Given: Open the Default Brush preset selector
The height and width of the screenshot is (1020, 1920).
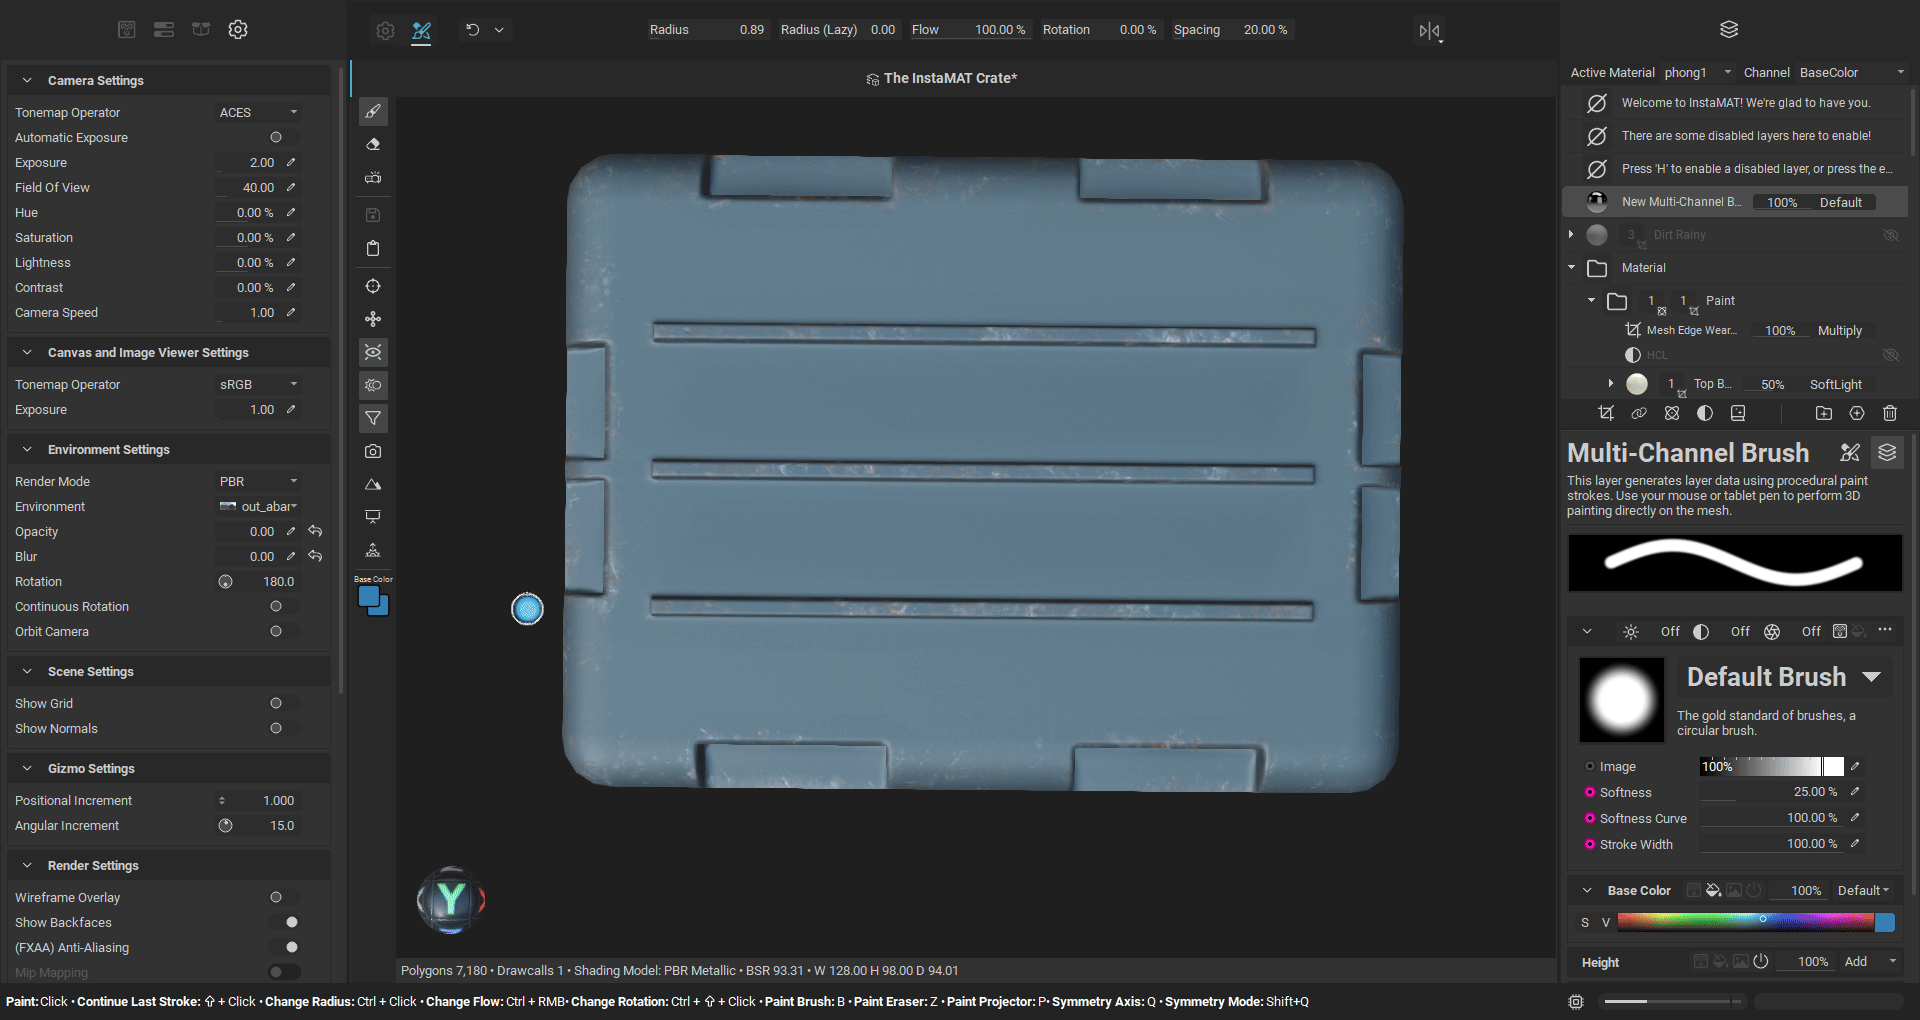Looking at the screenshot, I should pyautogui.click(x=1871, y=677).
